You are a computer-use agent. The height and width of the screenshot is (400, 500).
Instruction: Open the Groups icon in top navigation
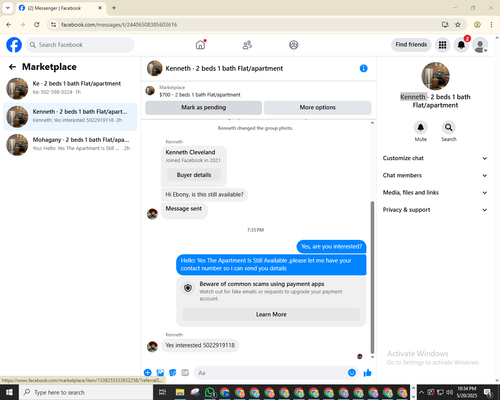[x=294, y=45]
